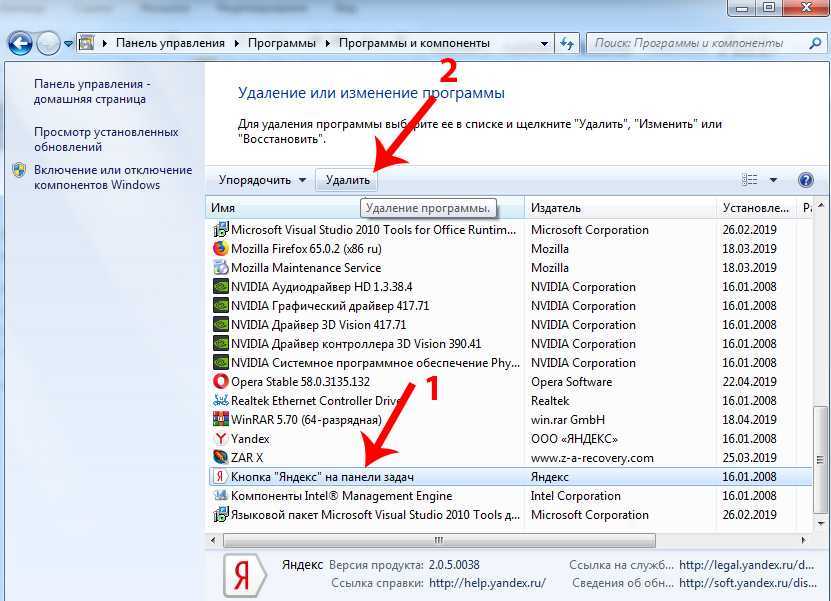Click NVIDIA Аудиодрайвер HD icon
831x601 pixels.
click(x=220, y=287)
